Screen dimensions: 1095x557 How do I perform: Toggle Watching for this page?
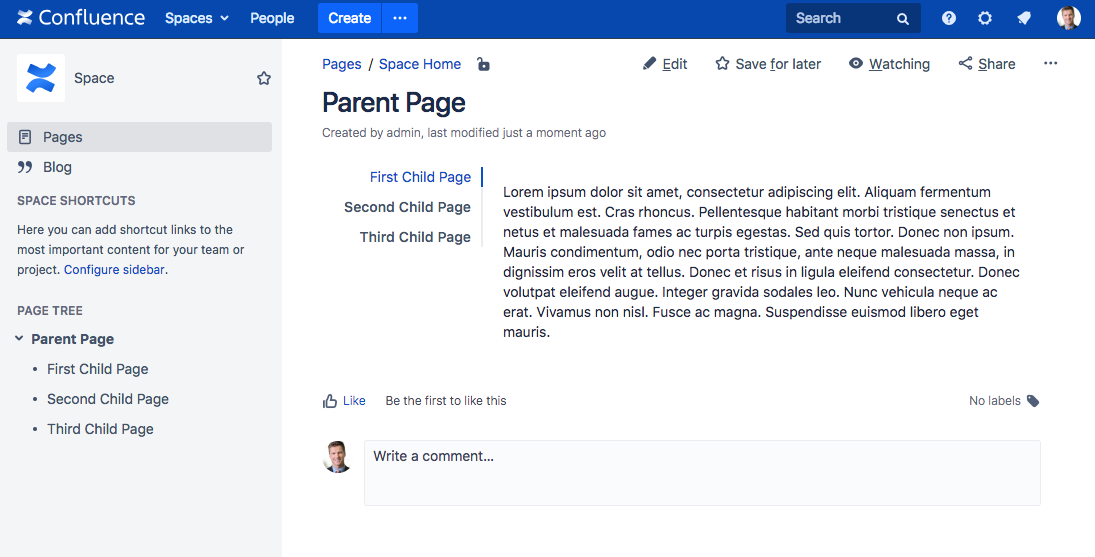pyautogui.click(x=889, y=64)
